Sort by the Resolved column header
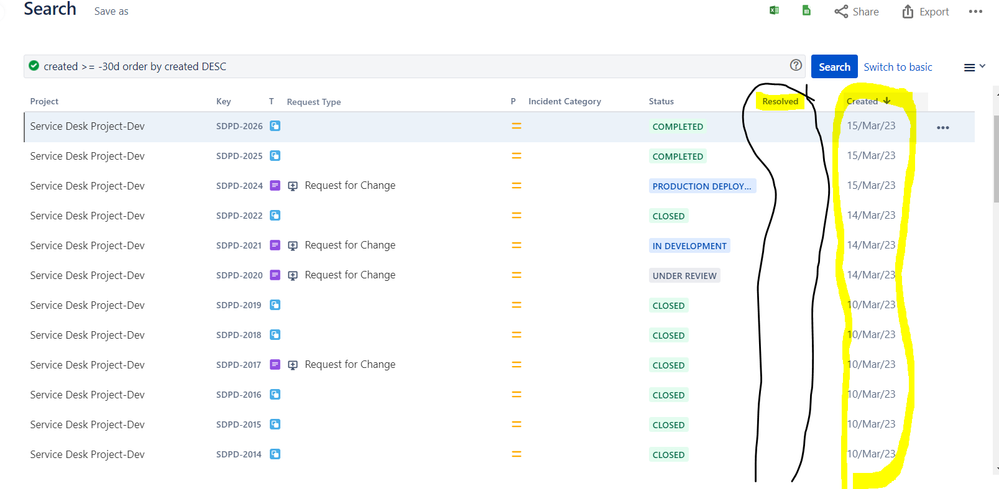The height and width of the screenshot is (489, 999). pyautogui.click(x=780, y=101)
